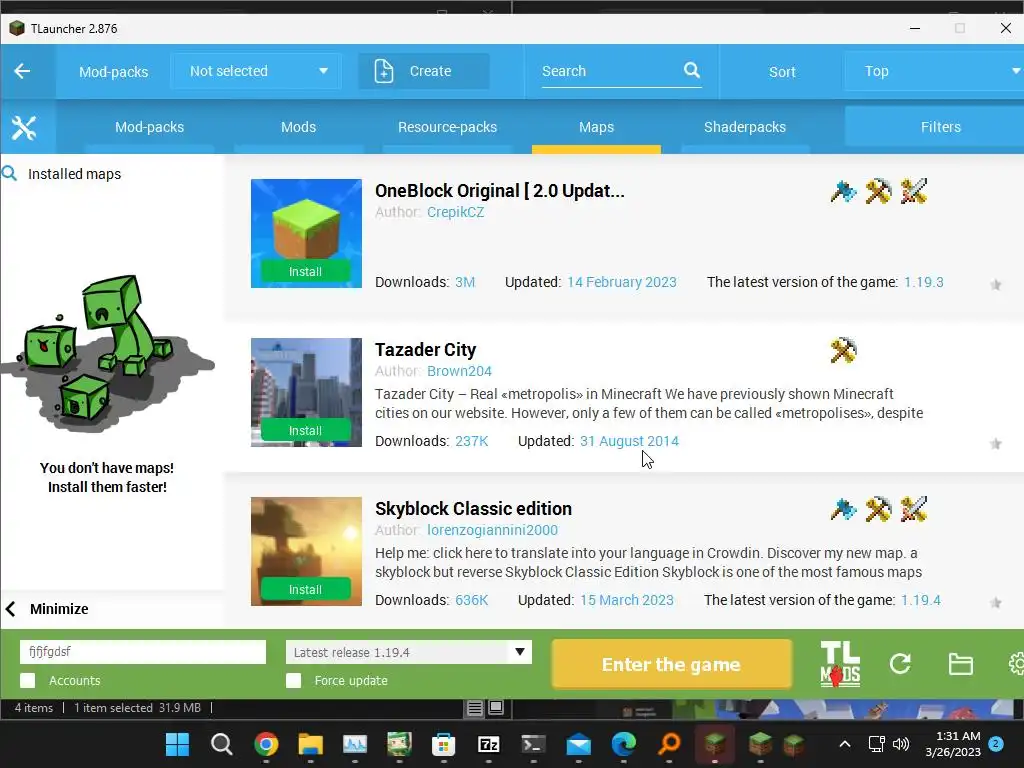The height and width of the screenshot is (768, 1024).
Task: Open the Tazader City map thumbnail
Action: click(x=306, y=392)
